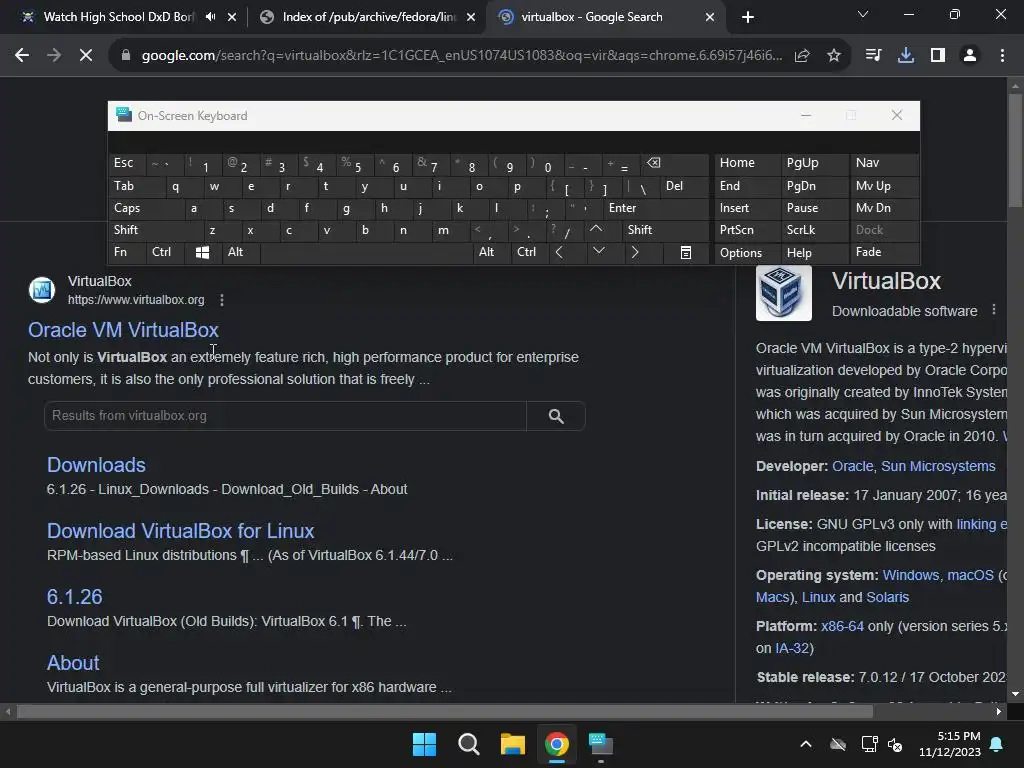This screenshot has width=1024, height=768.
Task: Click the horizontal page scrollbar
Action: [x=444, y=711]
